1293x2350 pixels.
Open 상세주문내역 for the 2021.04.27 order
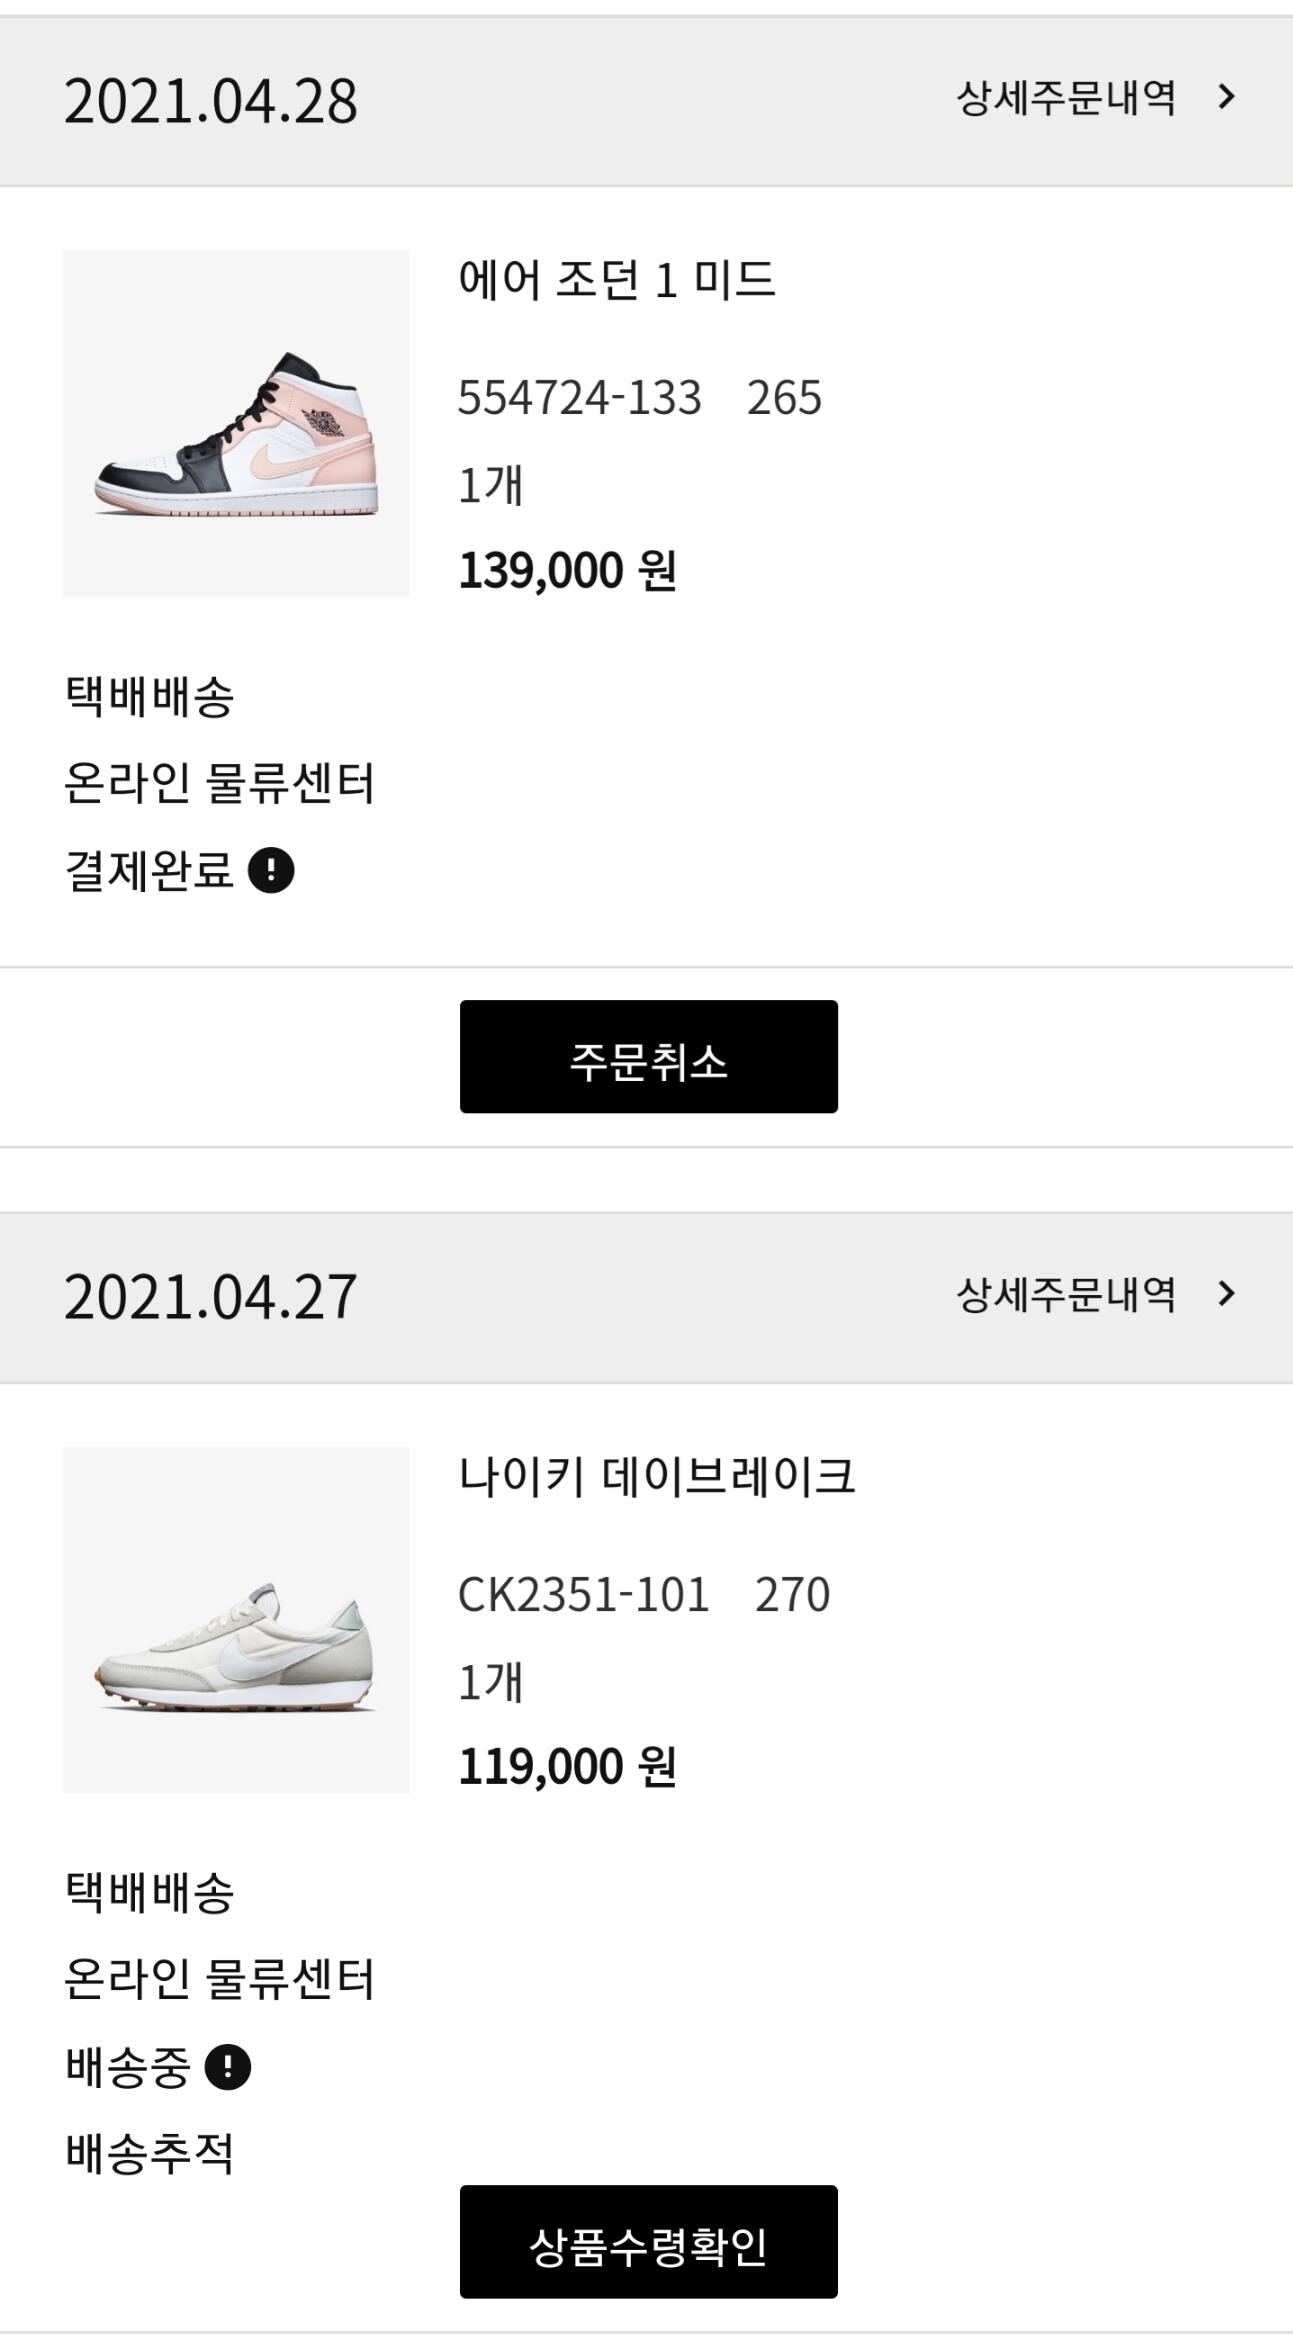[1066, 1295]
